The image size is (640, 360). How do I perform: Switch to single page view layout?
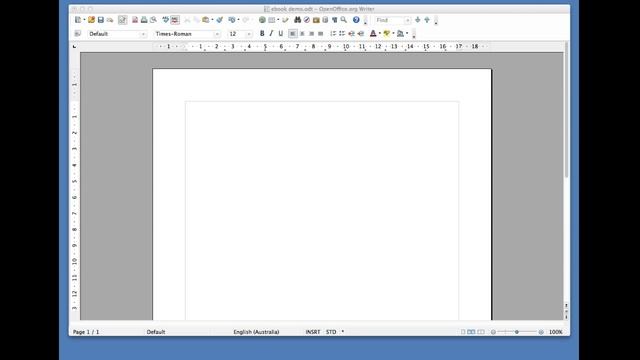pyautogui.click(x=463, y=332)
